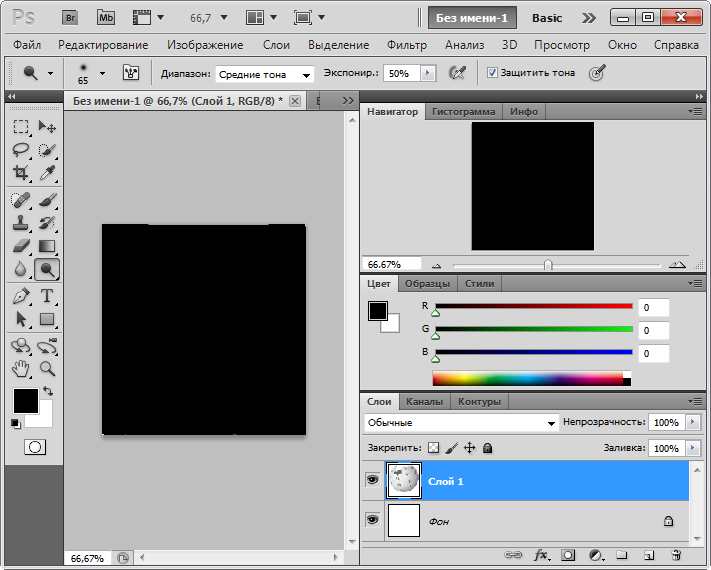
Task: Select the History Brush tool
Action: click(47, 223)
